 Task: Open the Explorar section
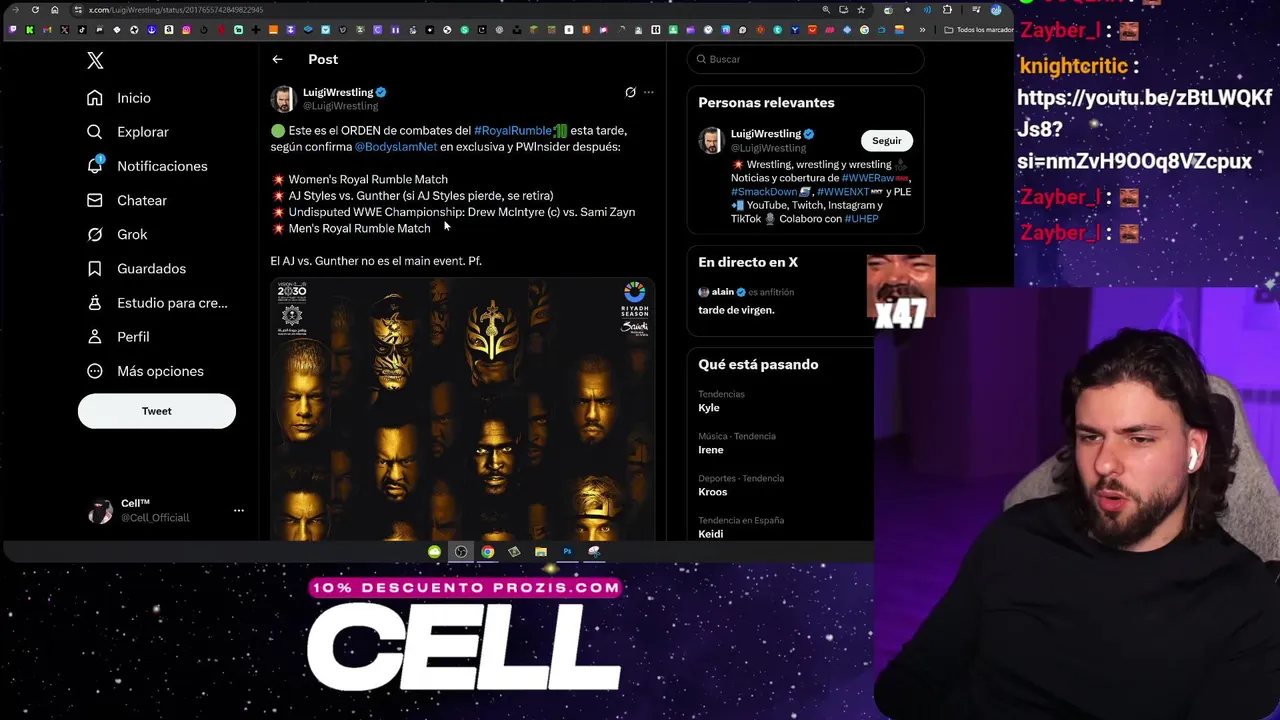tap(128, 132)
